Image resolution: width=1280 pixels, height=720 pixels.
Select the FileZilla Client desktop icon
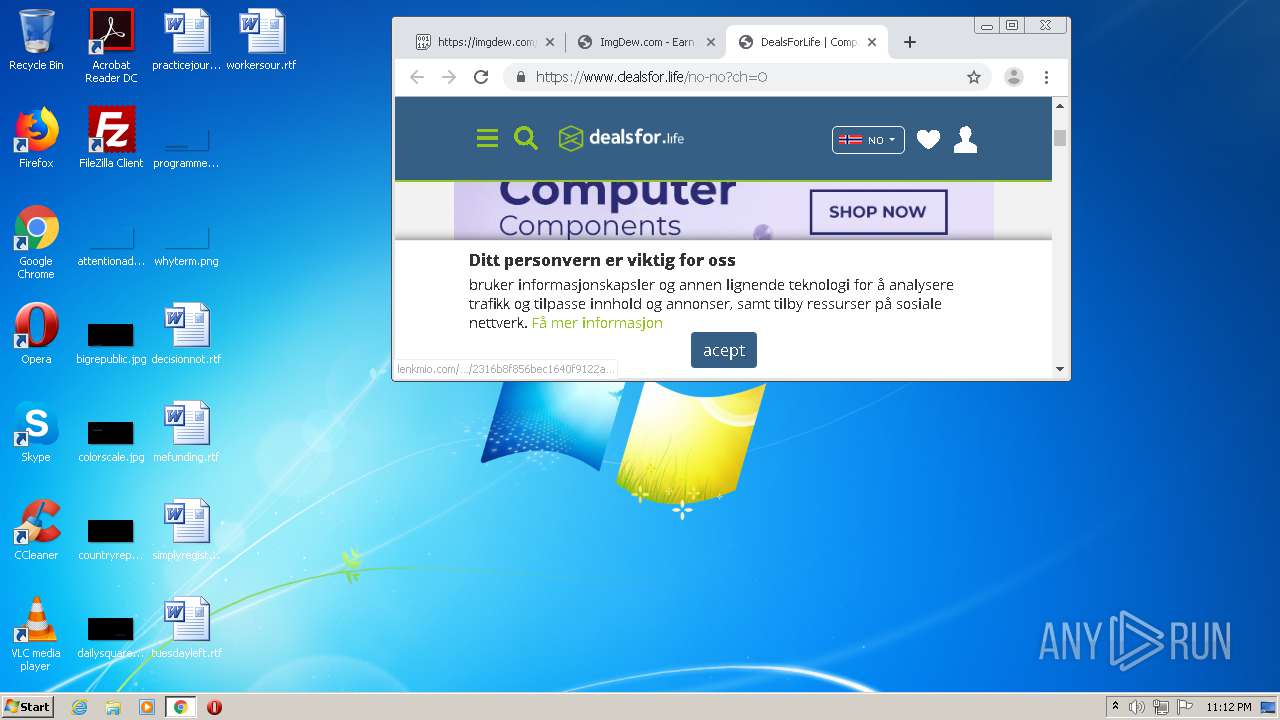111,138
